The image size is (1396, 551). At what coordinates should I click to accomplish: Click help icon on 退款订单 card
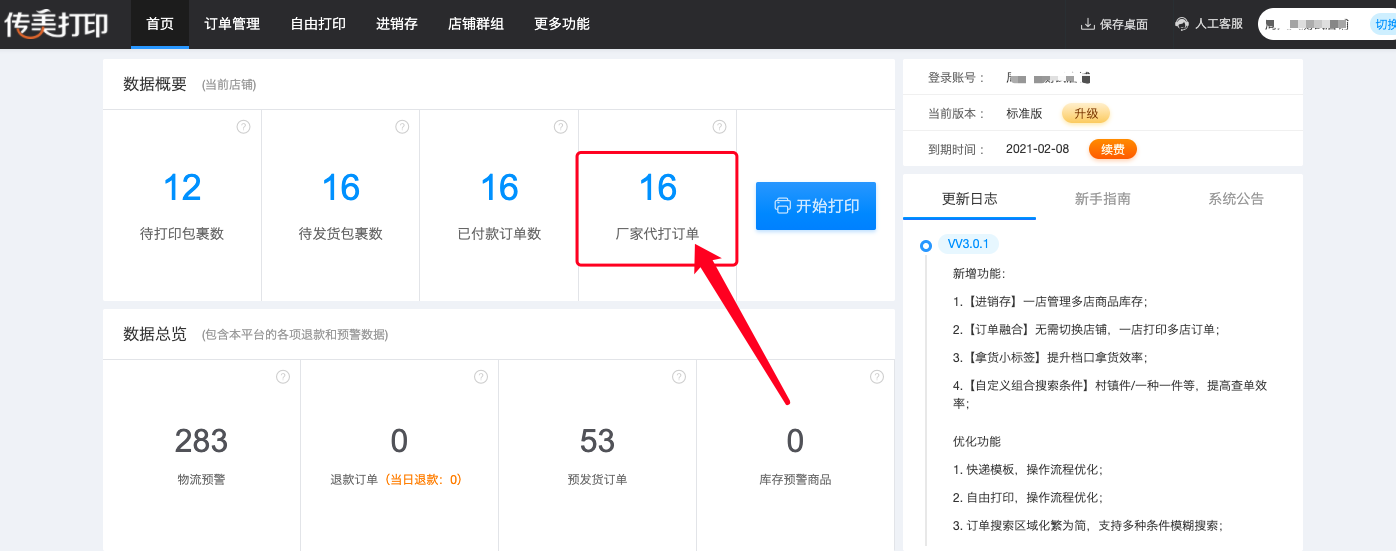[x=481, y=377]
